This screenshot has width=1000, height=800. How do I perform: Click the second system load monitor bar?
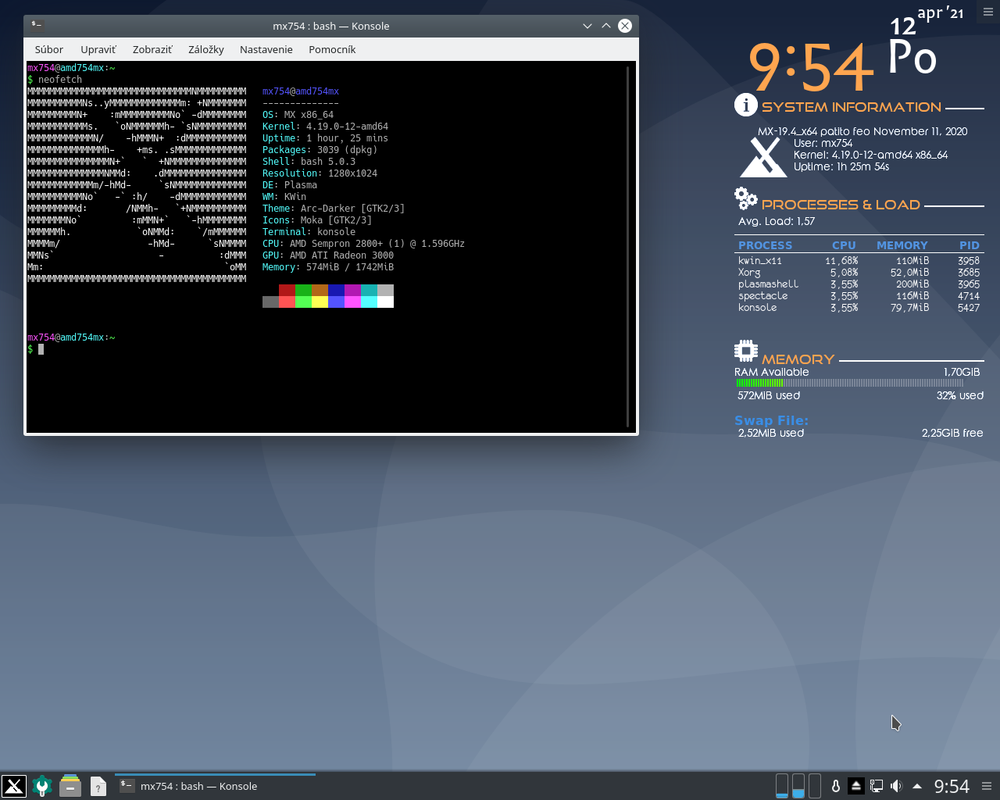[x=798, y=785]
